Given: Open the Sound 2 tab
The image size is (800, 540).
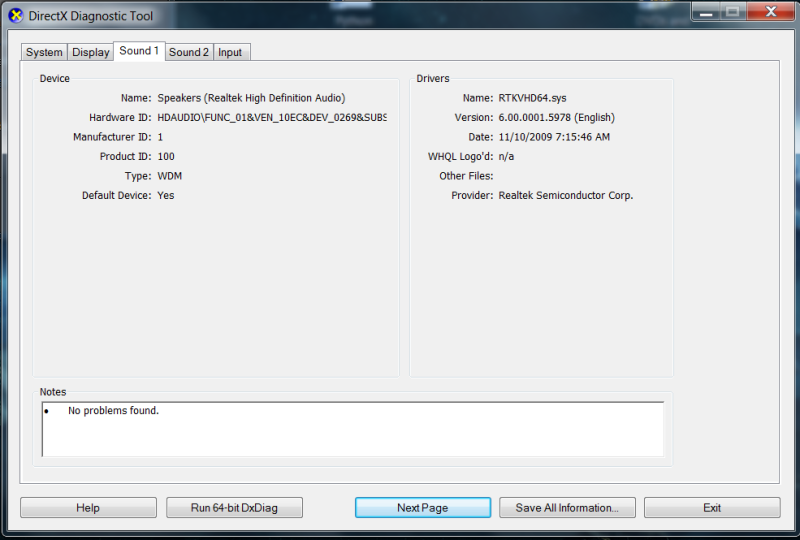Looking at the screenshot, I should point(189,52).
